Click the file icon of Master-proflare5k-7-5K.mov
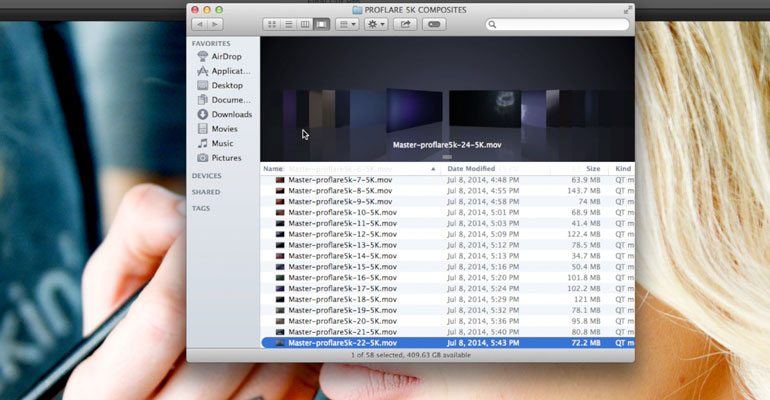 click(x=280, y=180)
